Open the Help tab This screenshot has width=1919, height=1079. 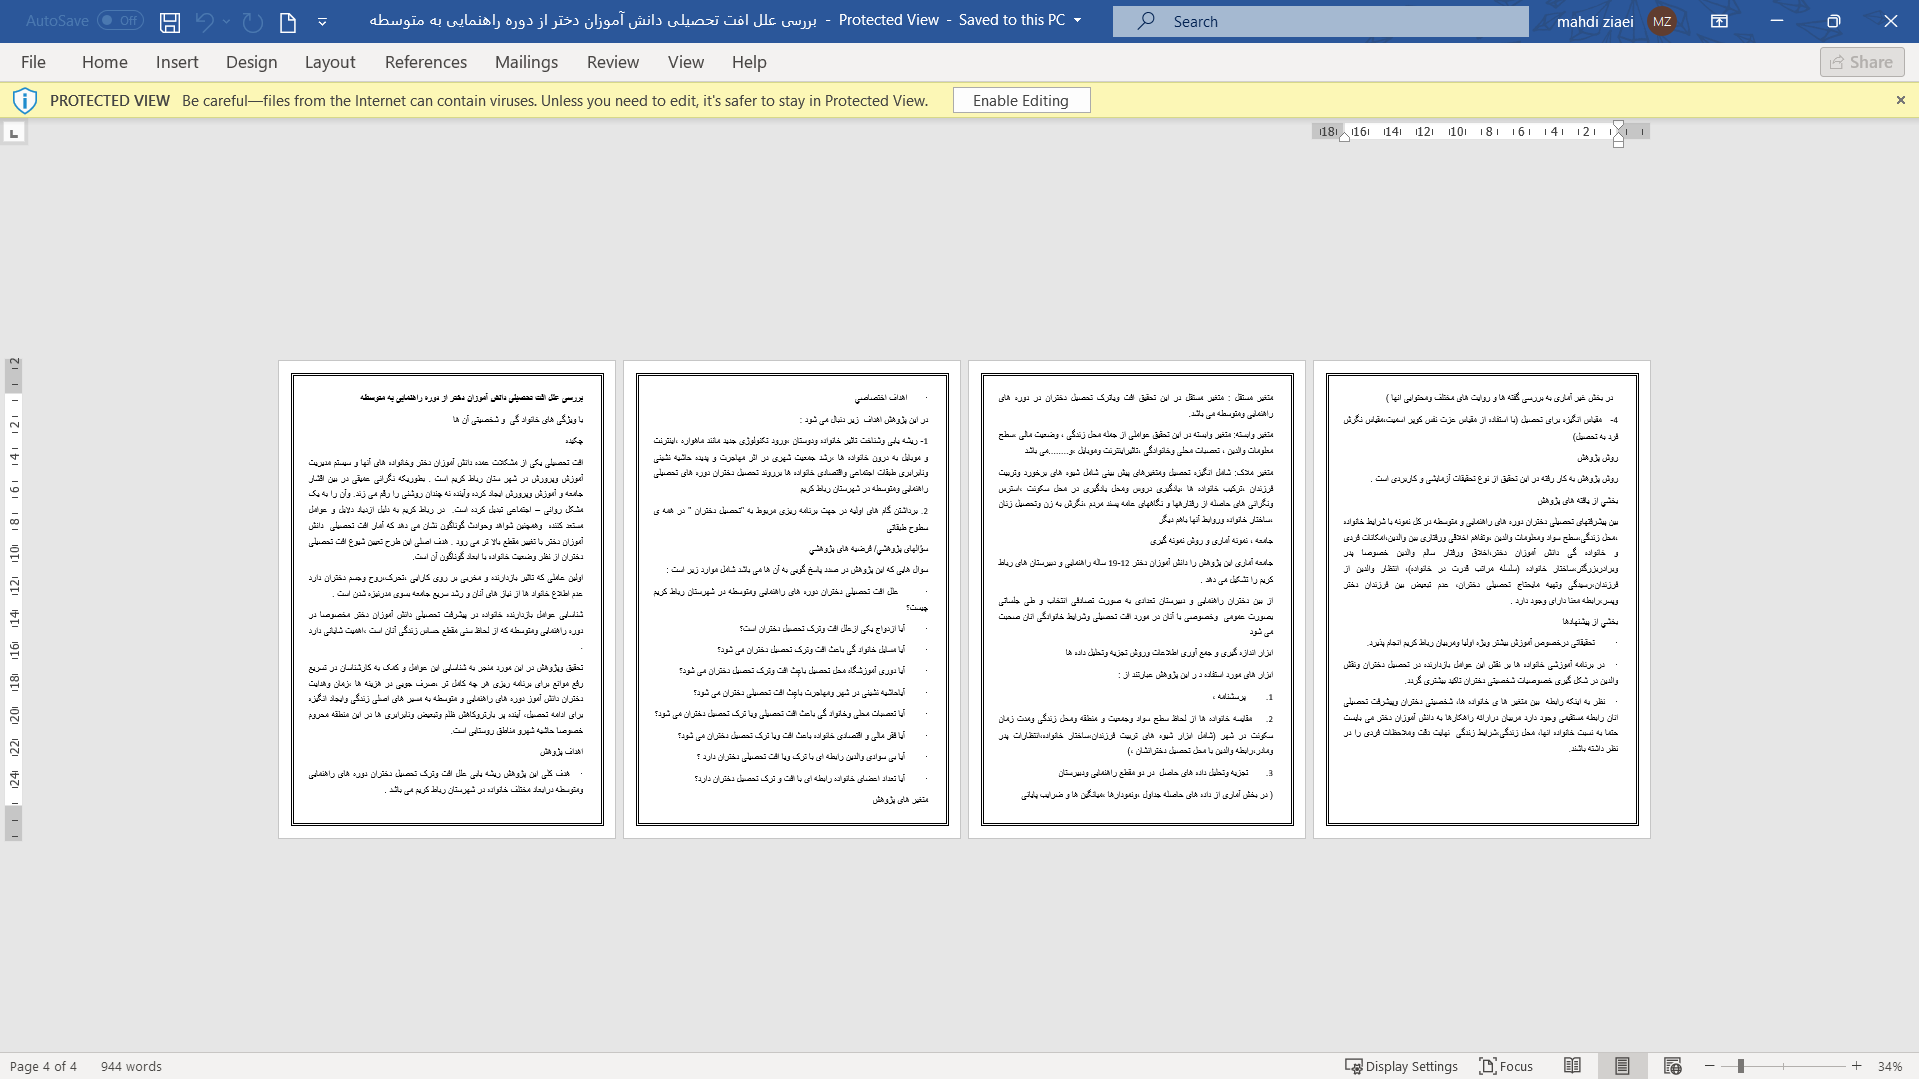click(x=749, y=62)
